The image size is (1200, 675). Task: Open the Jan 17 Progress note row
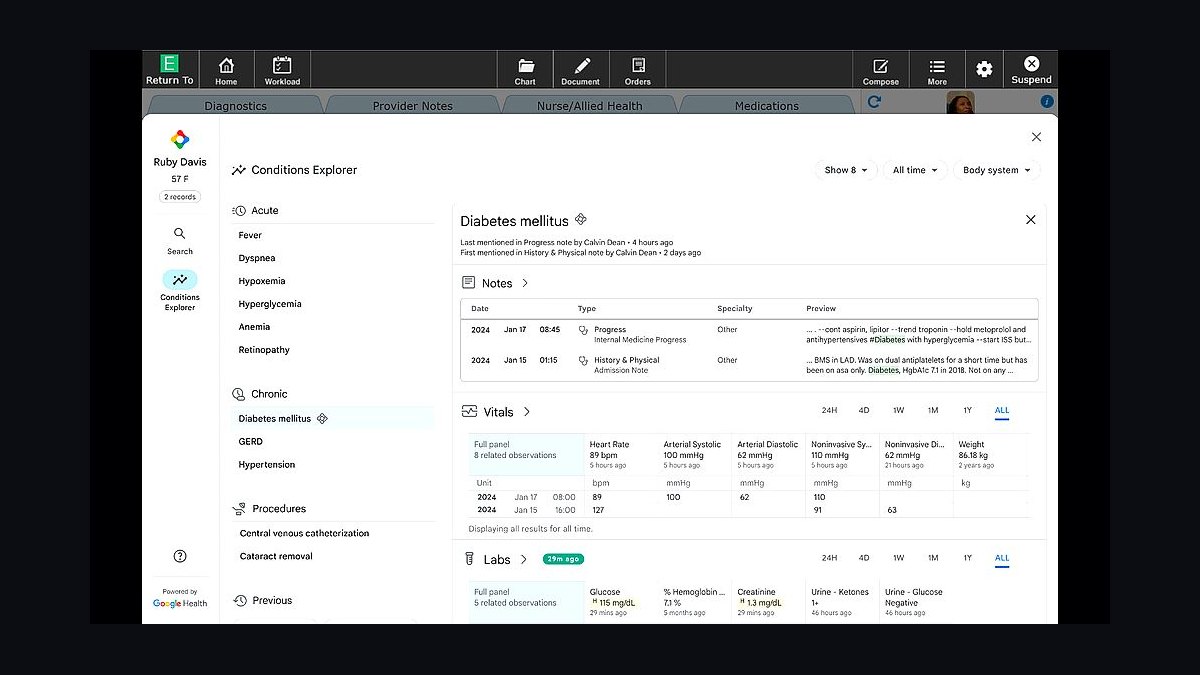click(x=749, y=334)
